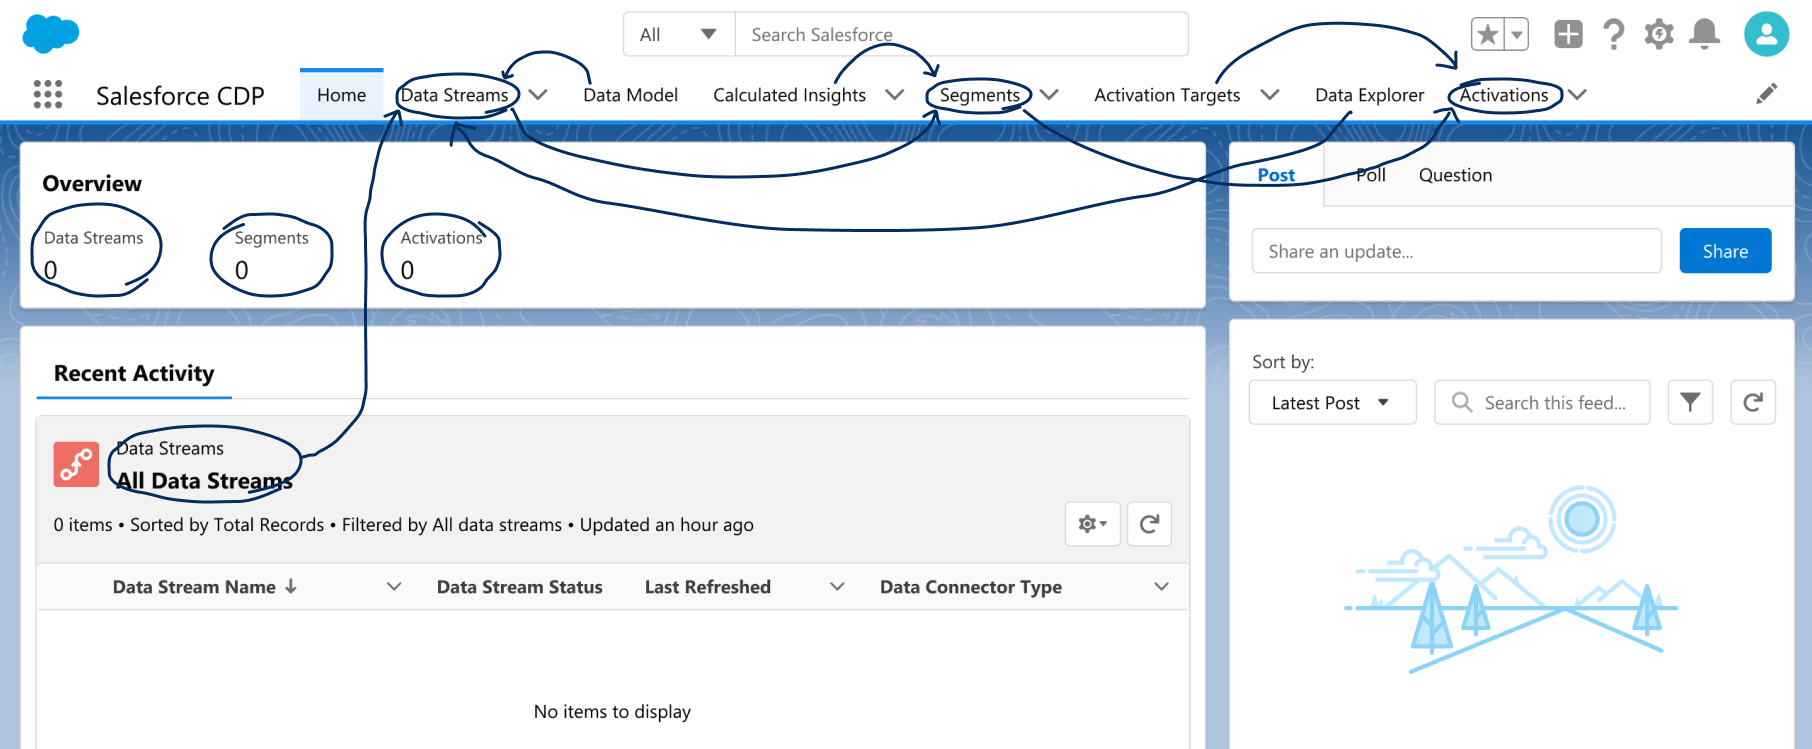Image resolution: width=1812 pixels, height=749 pixels.
Task: Open the All search scope dropdown
Action: tap(679, 35)
